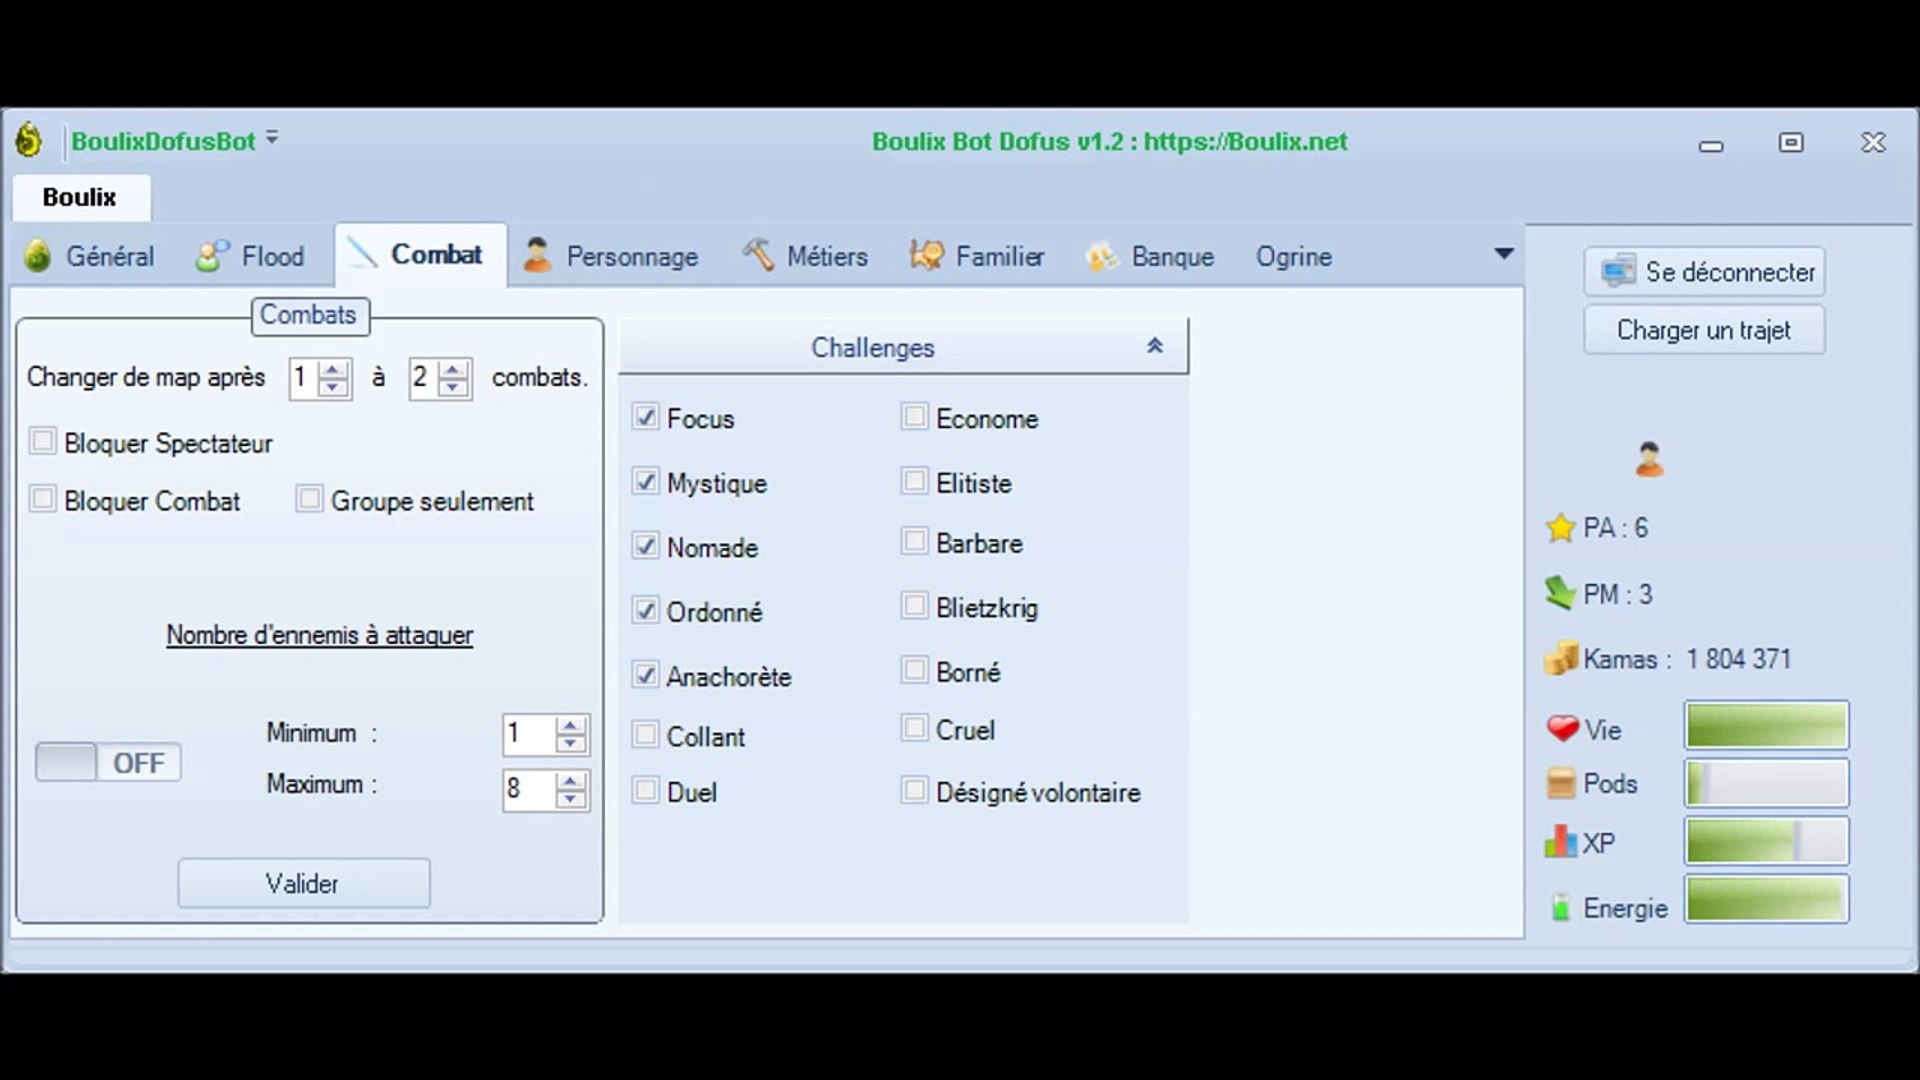This screenshot has height=1080, width=1920.
Task: Check the Econome challenge option
Action: click(914, 417)
